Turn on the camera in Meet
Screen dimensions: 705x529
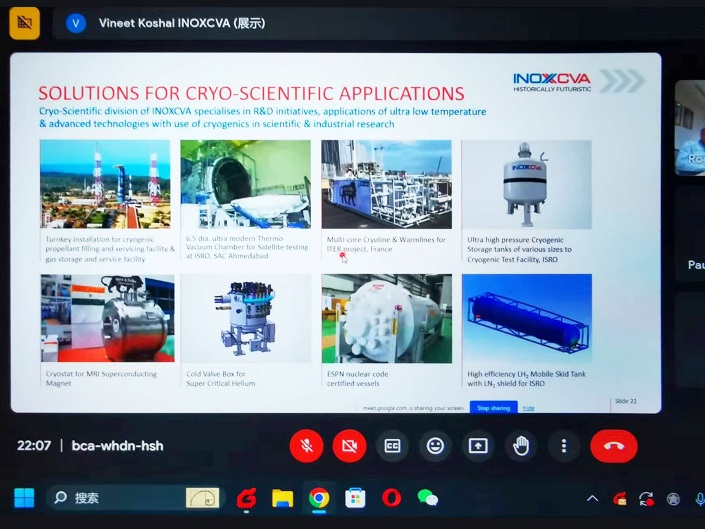click(349, 446)
